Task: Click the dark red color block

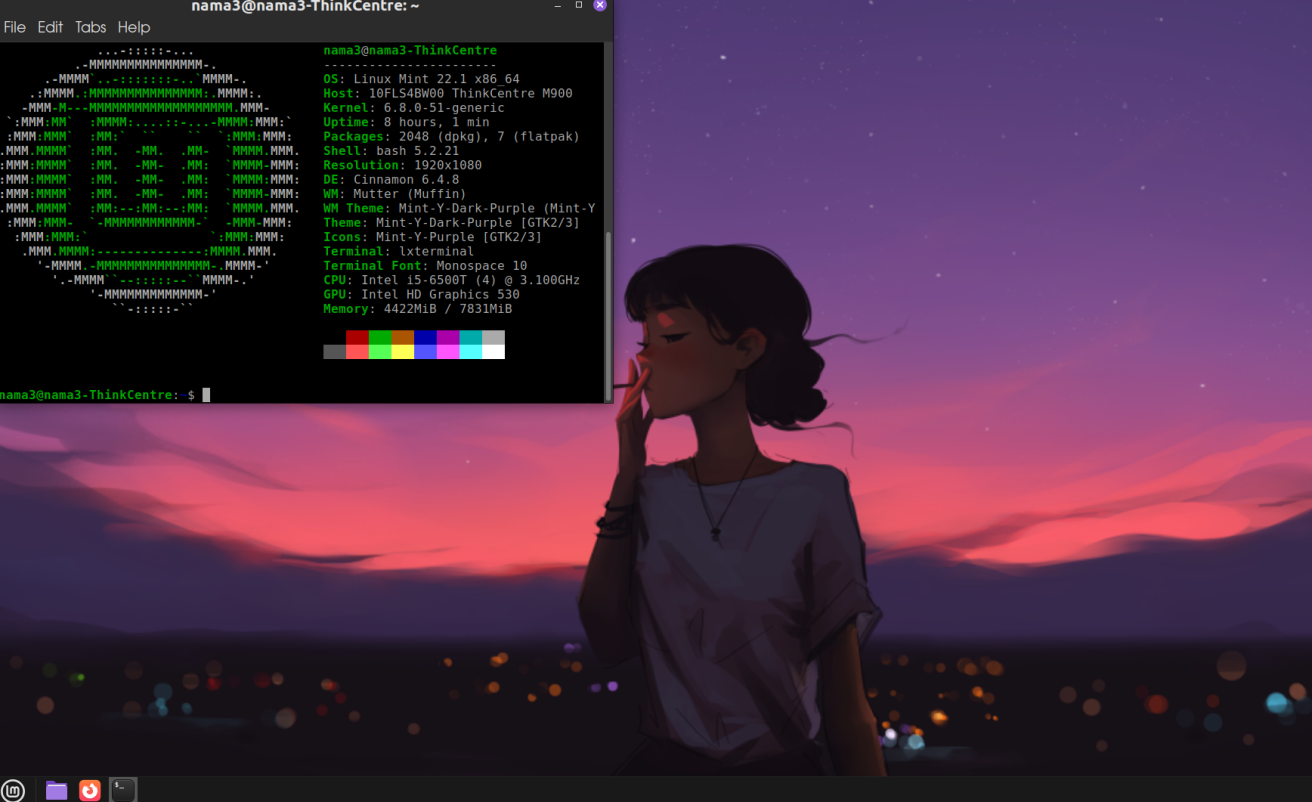Action: (x=357, y=338)
